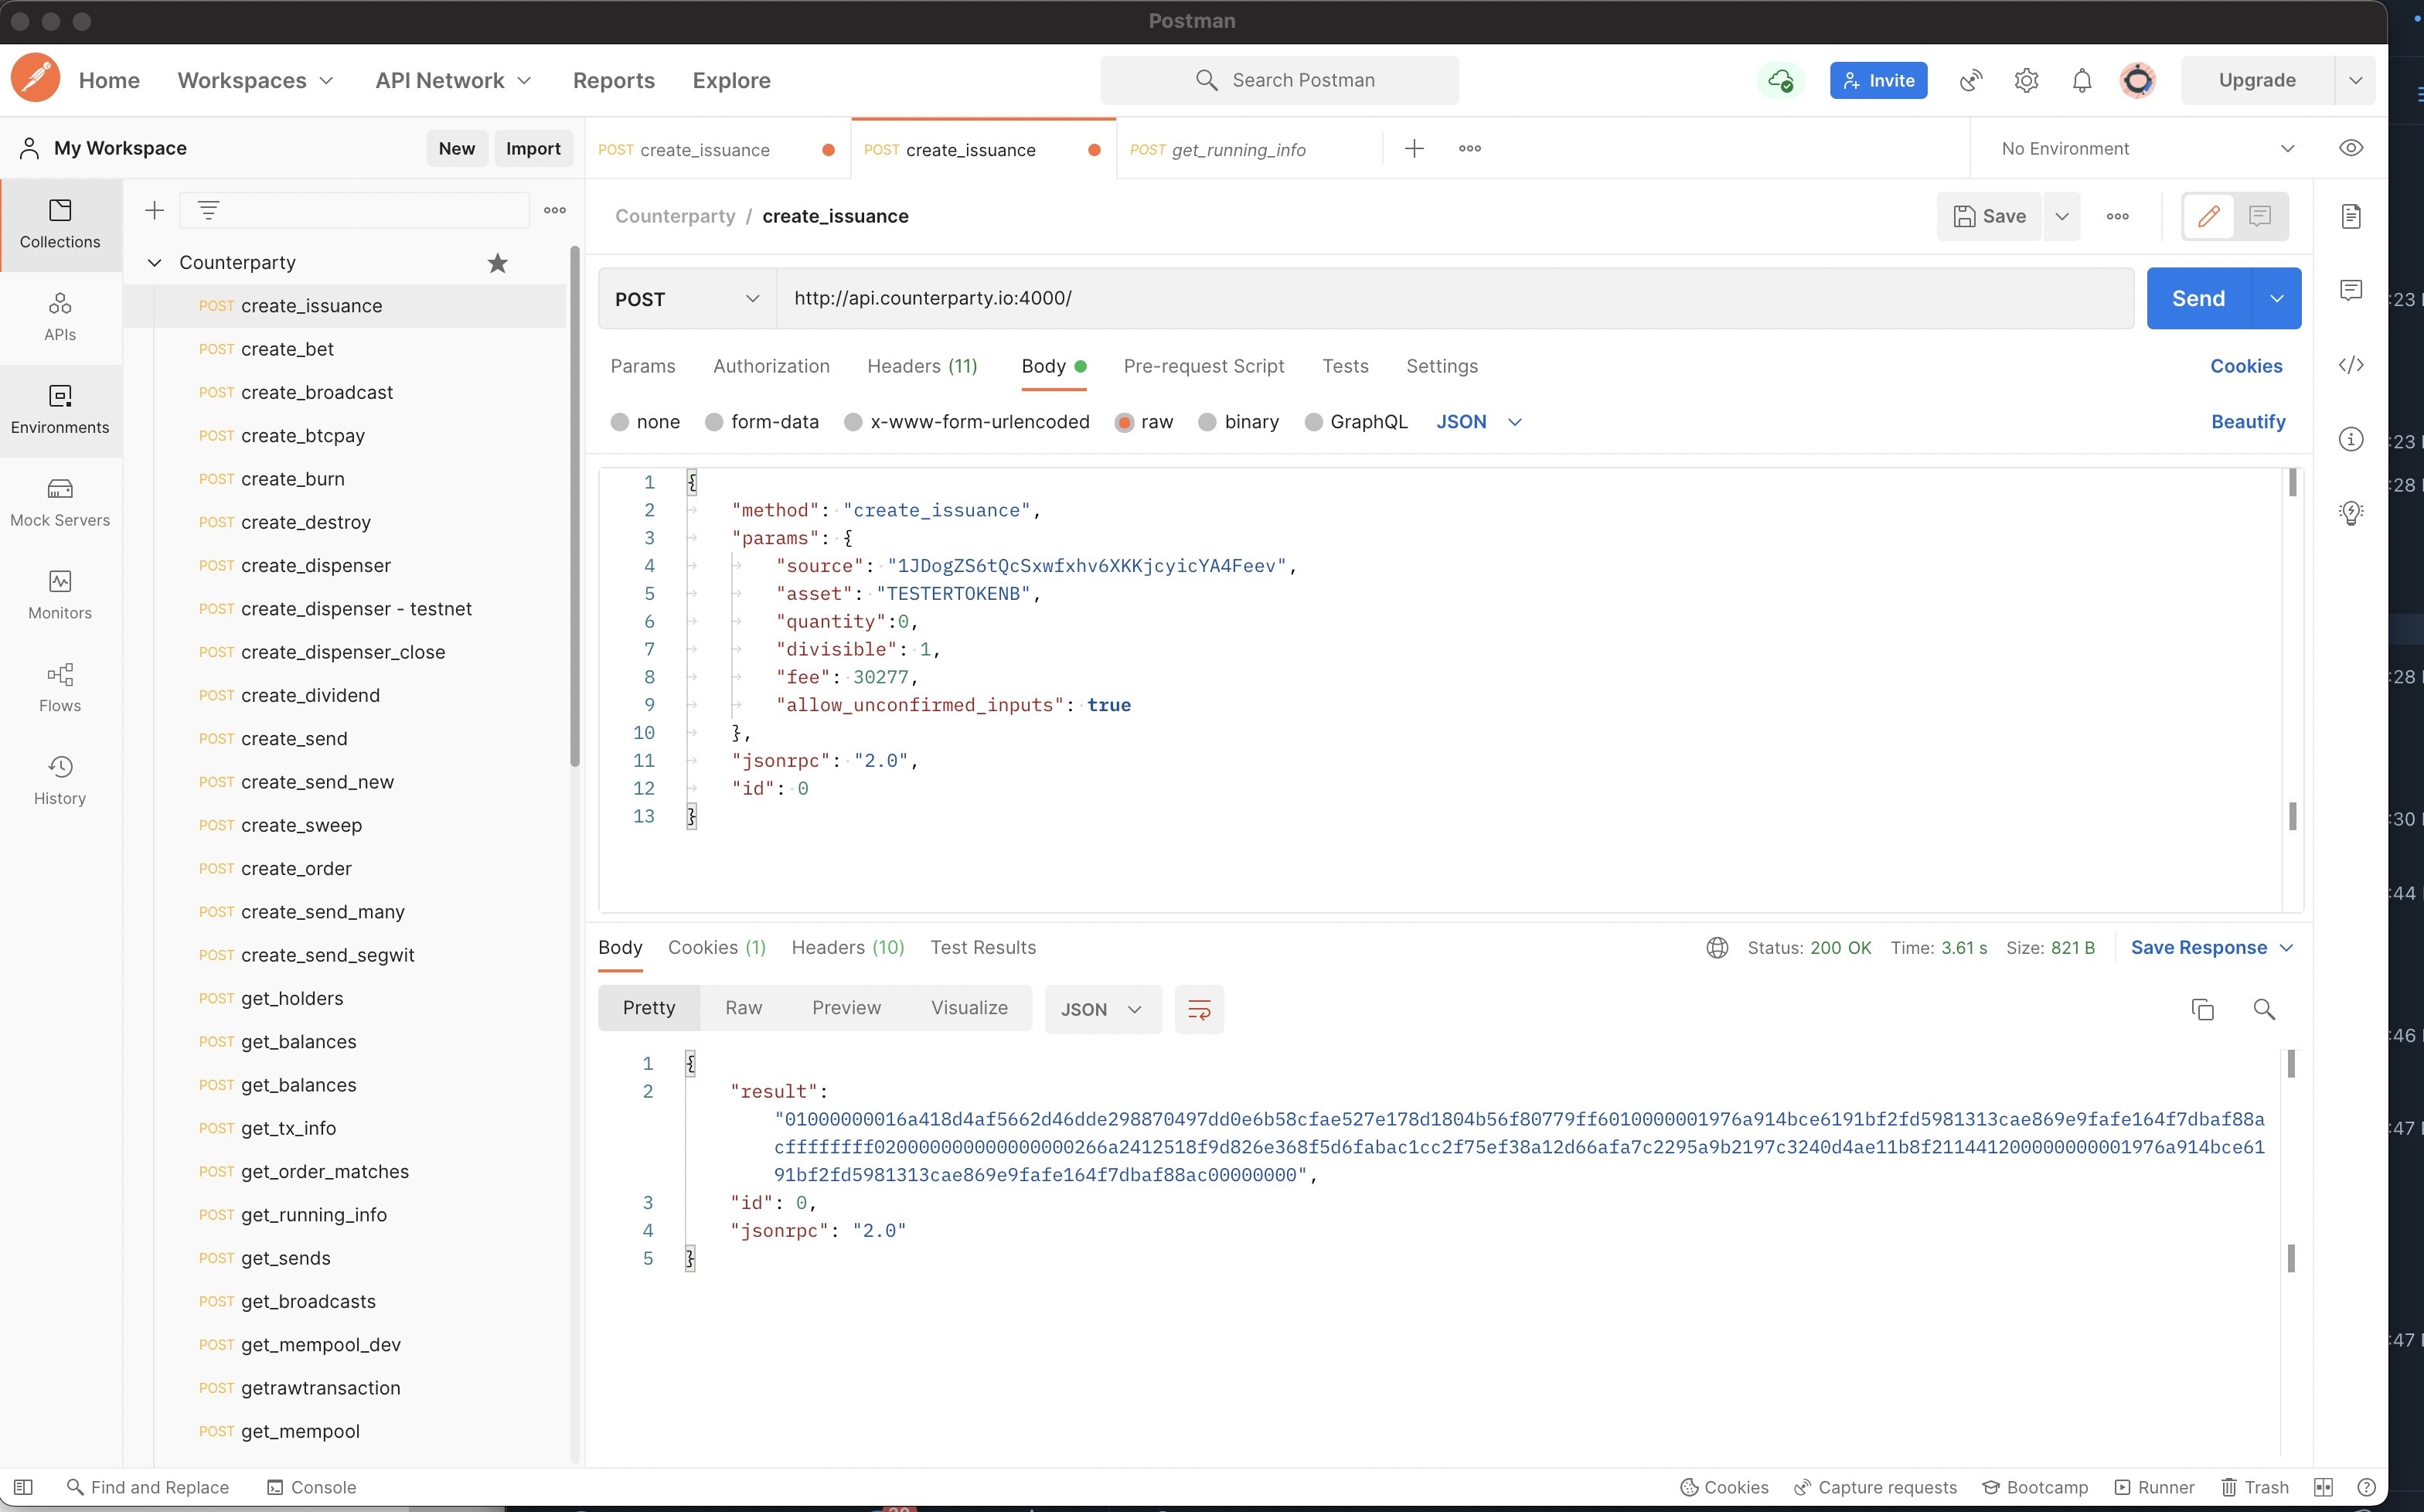Open settings gear icon
The height and width of the screenshot is (1512, 2424).
[2026, 80]
